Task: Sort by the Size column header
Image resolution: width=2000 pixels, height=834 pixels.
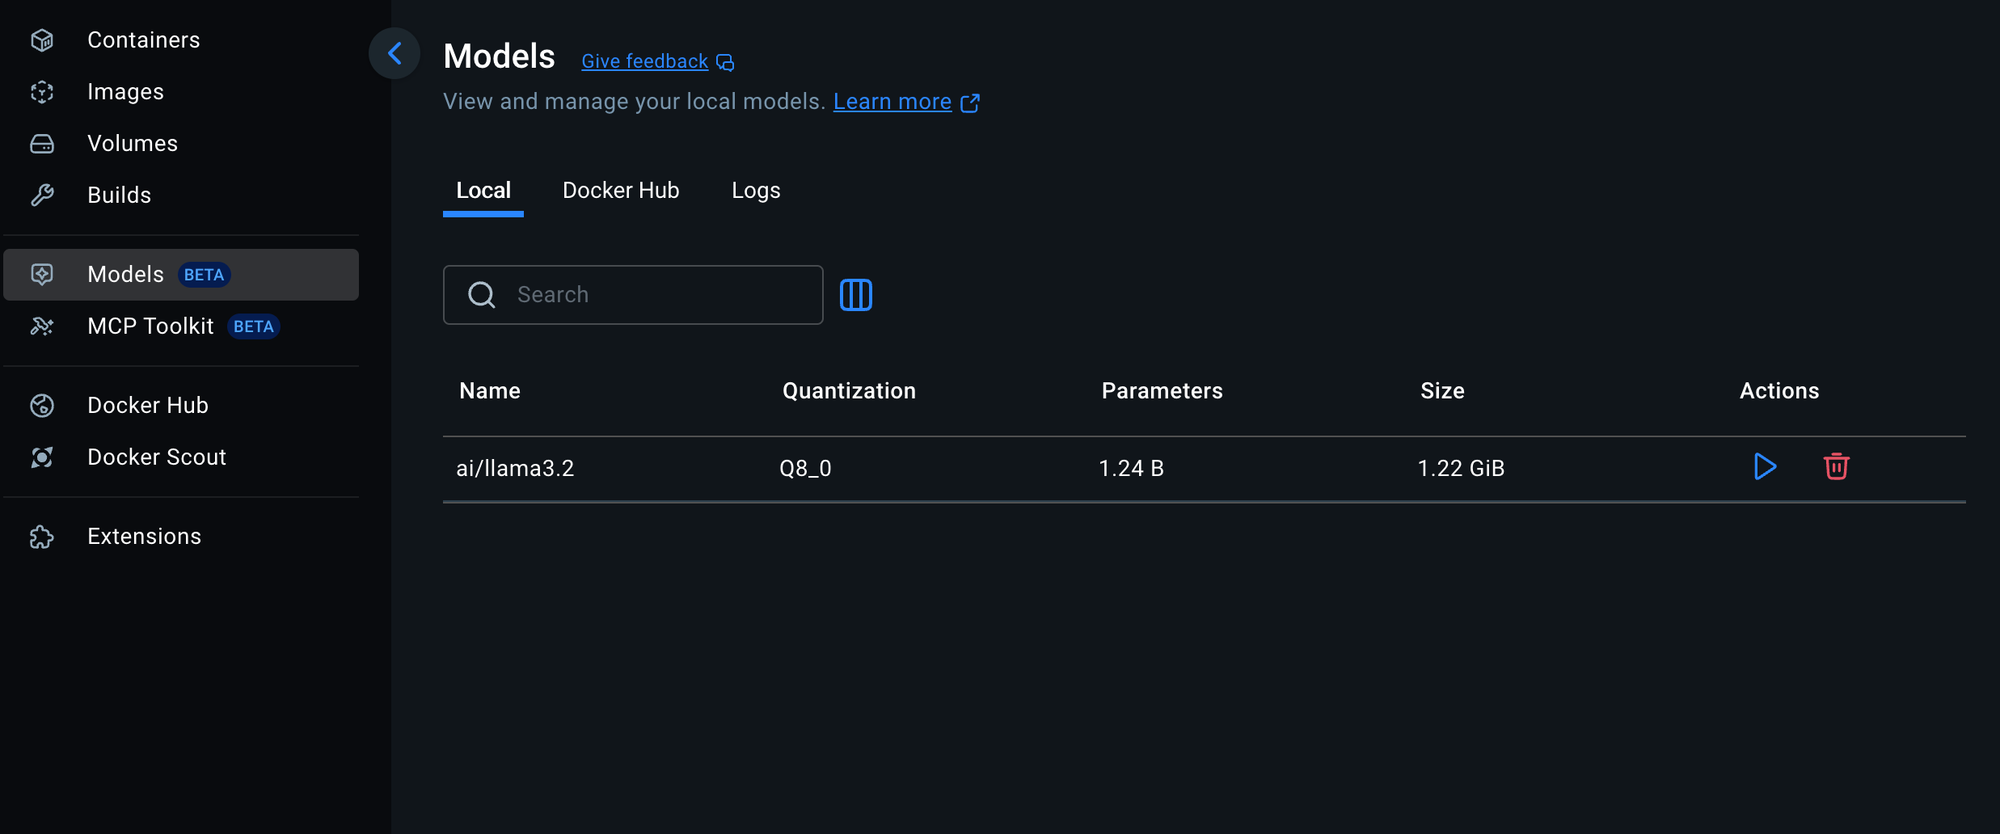Action: click(x=1442, y=391)
